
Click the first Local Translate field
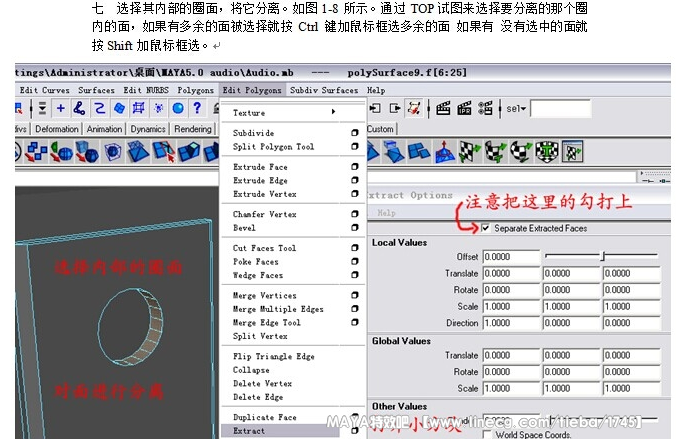[511, 273]
